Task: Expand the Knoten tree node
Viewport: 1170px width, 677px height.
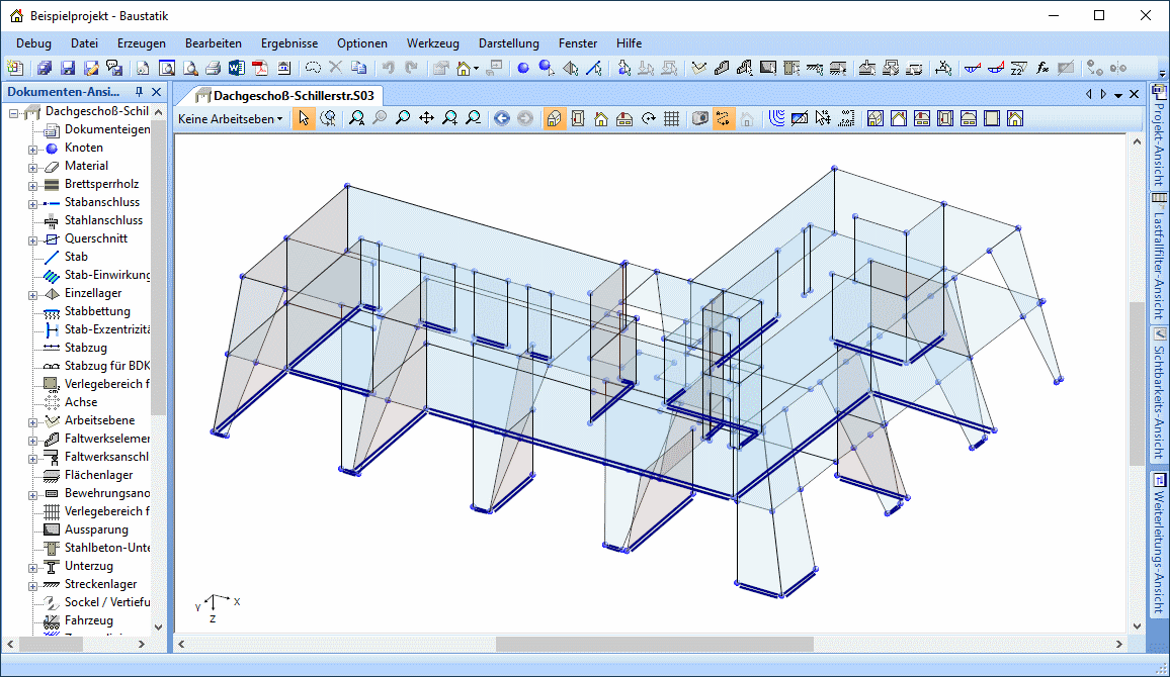Action: (33, 149)
